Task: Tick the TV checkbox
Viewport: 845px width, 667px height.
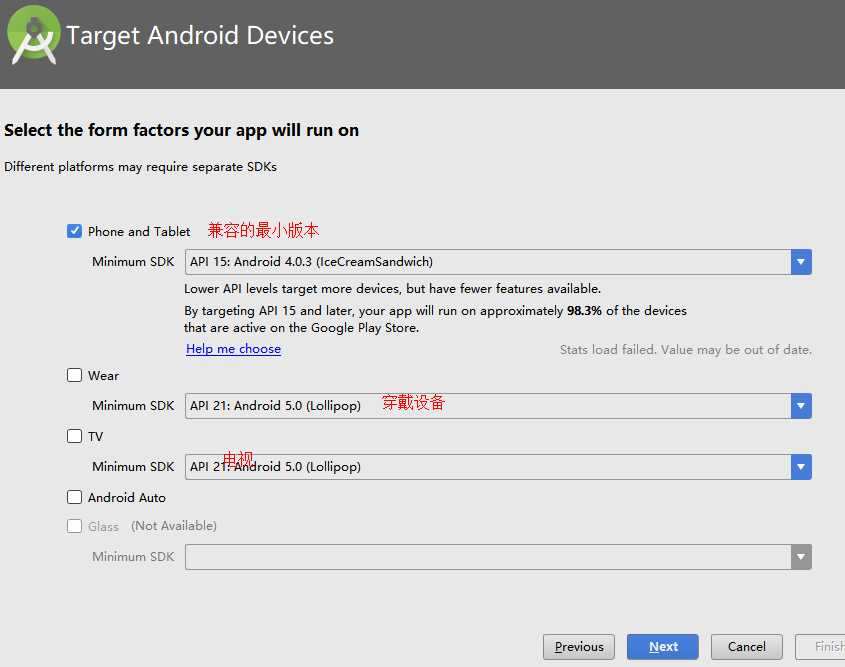Action: 74,436
